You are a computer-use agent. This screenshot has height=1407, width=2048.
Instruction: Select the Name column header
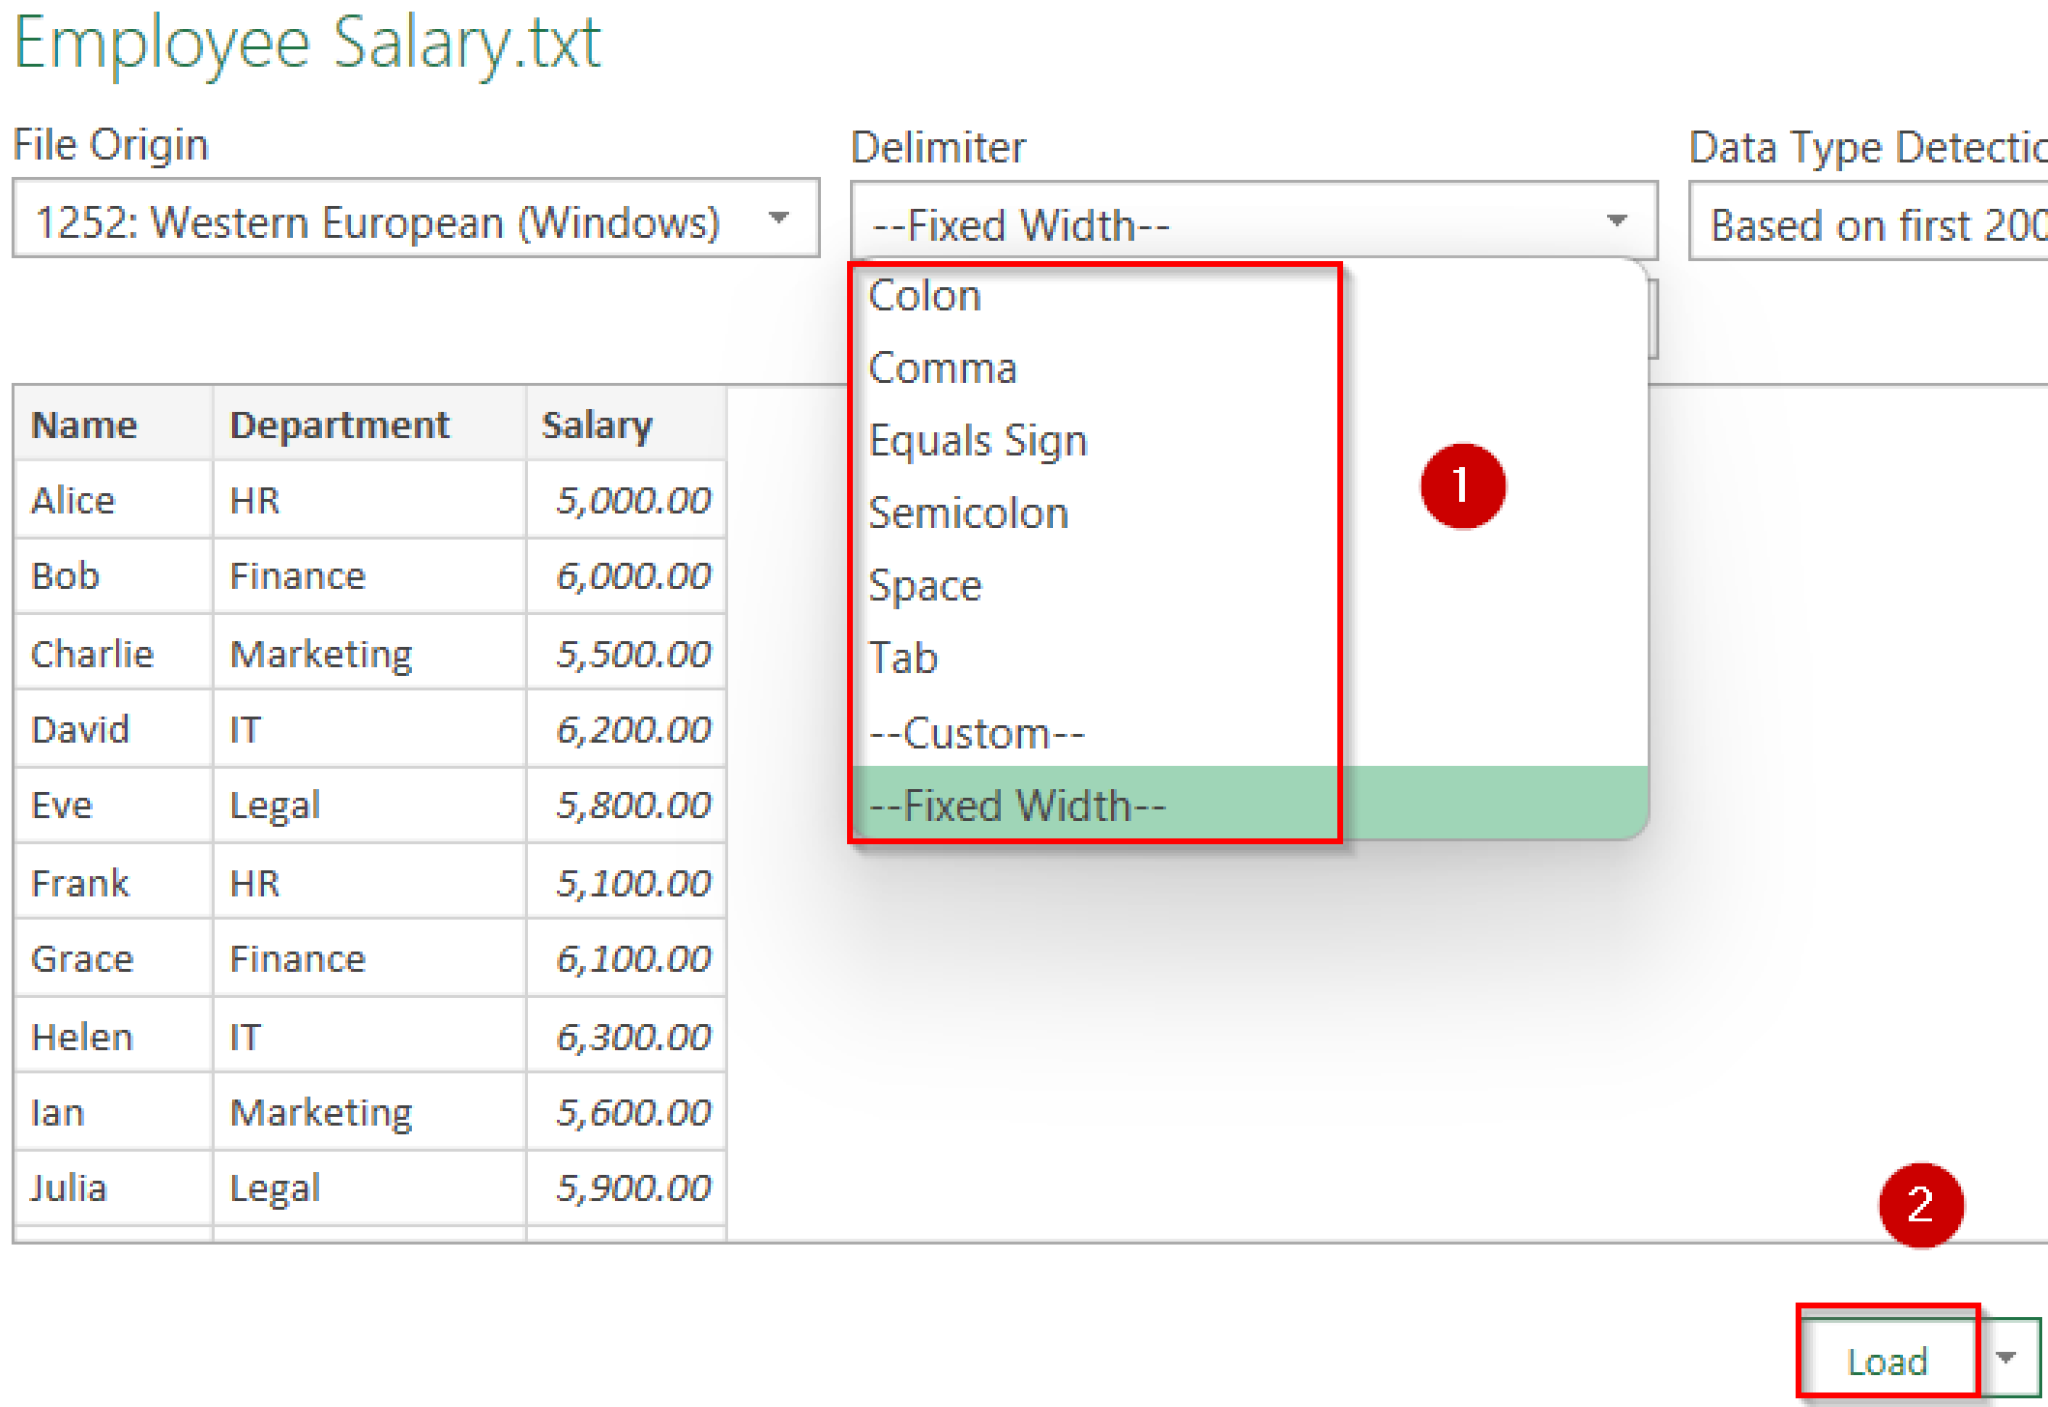point(85,424)
